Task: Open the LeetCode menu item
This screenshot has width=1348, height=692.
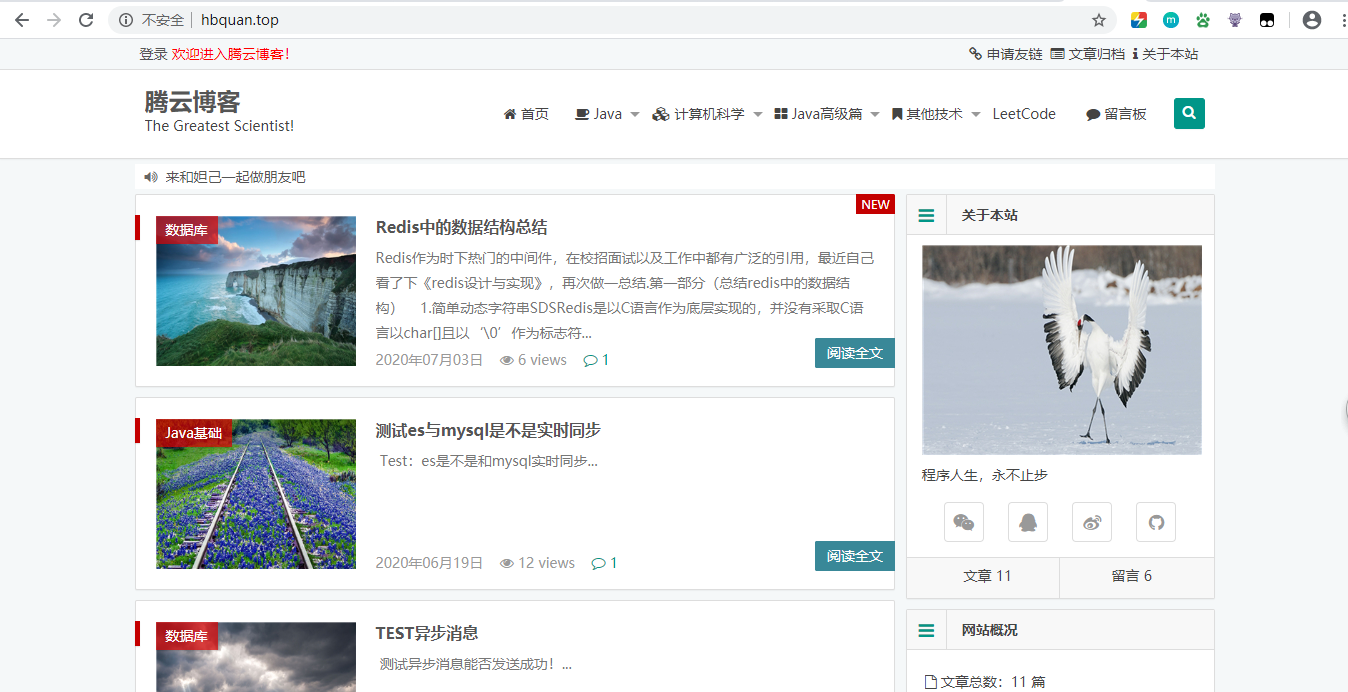Action: (1024, 114)
